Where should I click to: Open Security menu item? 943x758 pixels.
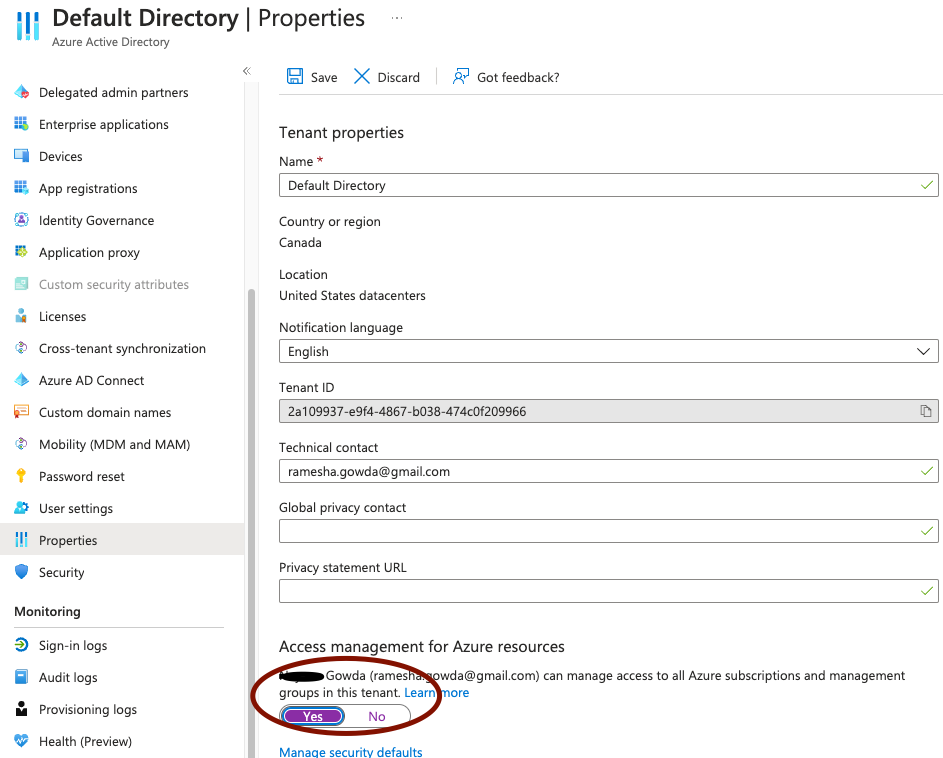point(61,572)
